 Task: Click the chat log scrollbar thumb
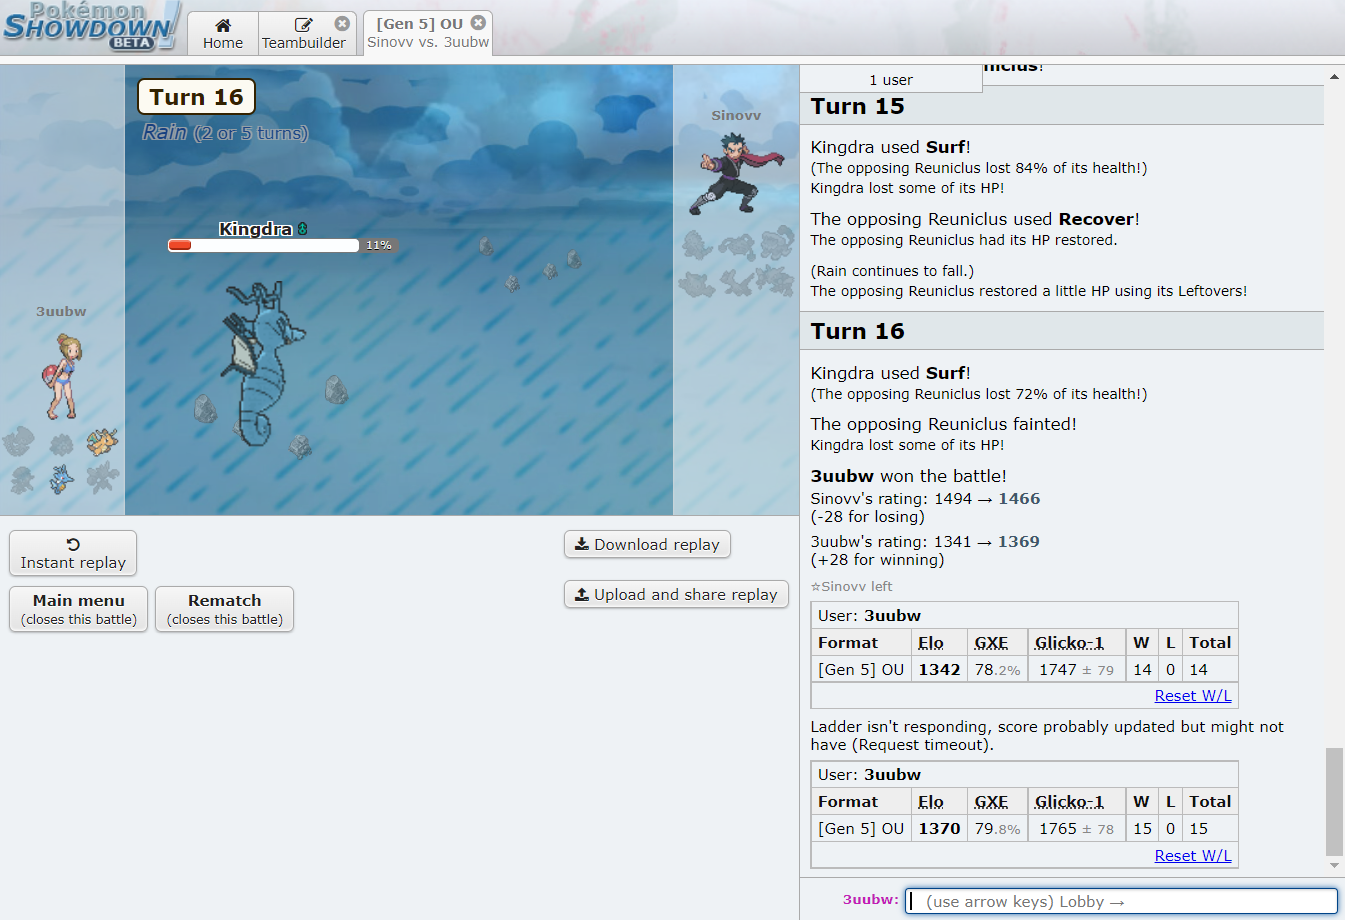pyautogui.click(x=1334, y=802)
